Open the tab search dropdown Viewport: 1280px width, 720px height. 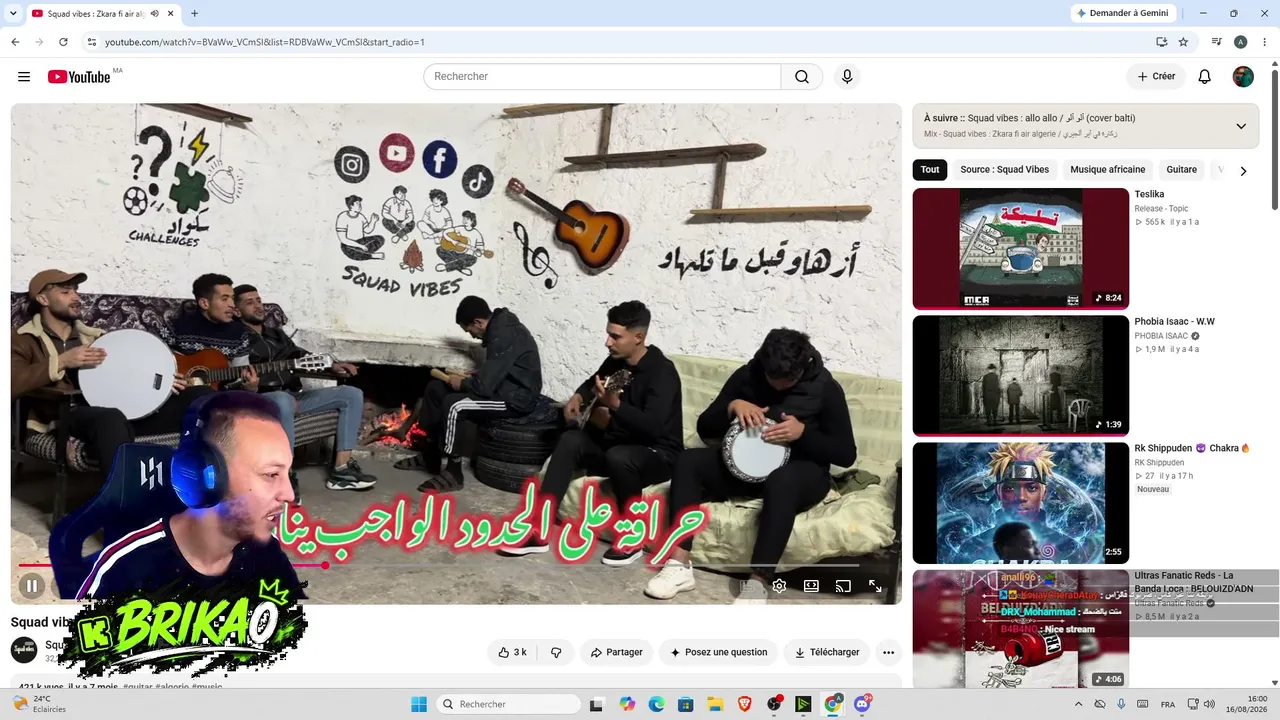(x=13, y=13)
